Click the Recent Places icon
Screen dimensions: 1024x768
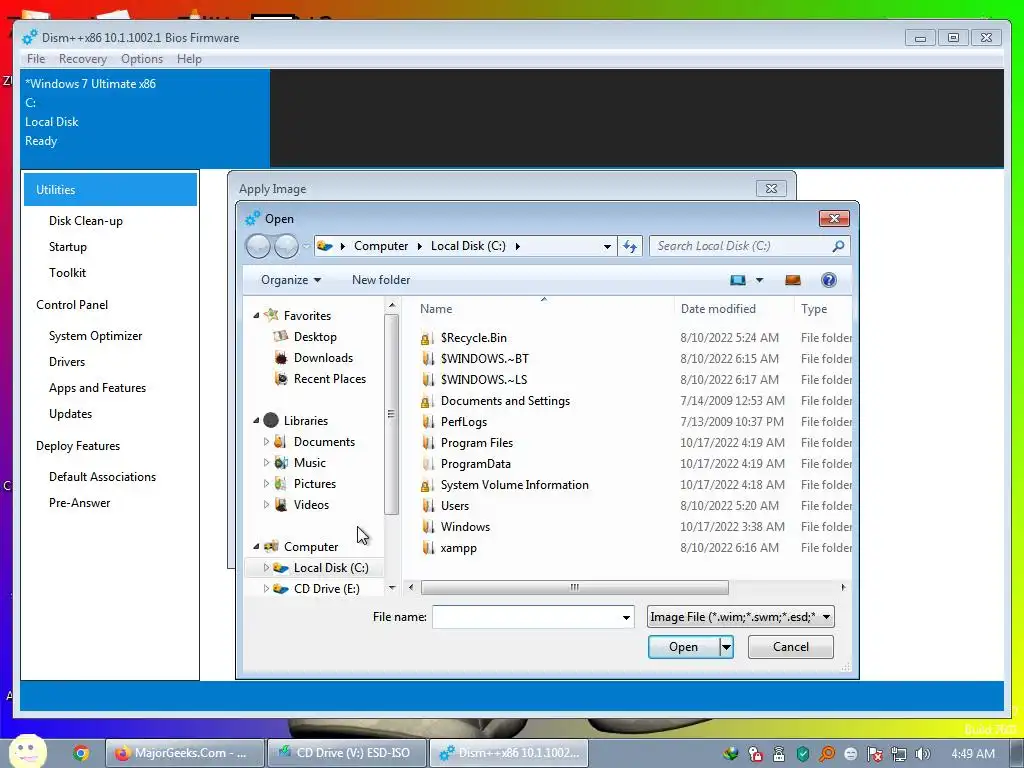click(x=281, y=379)
